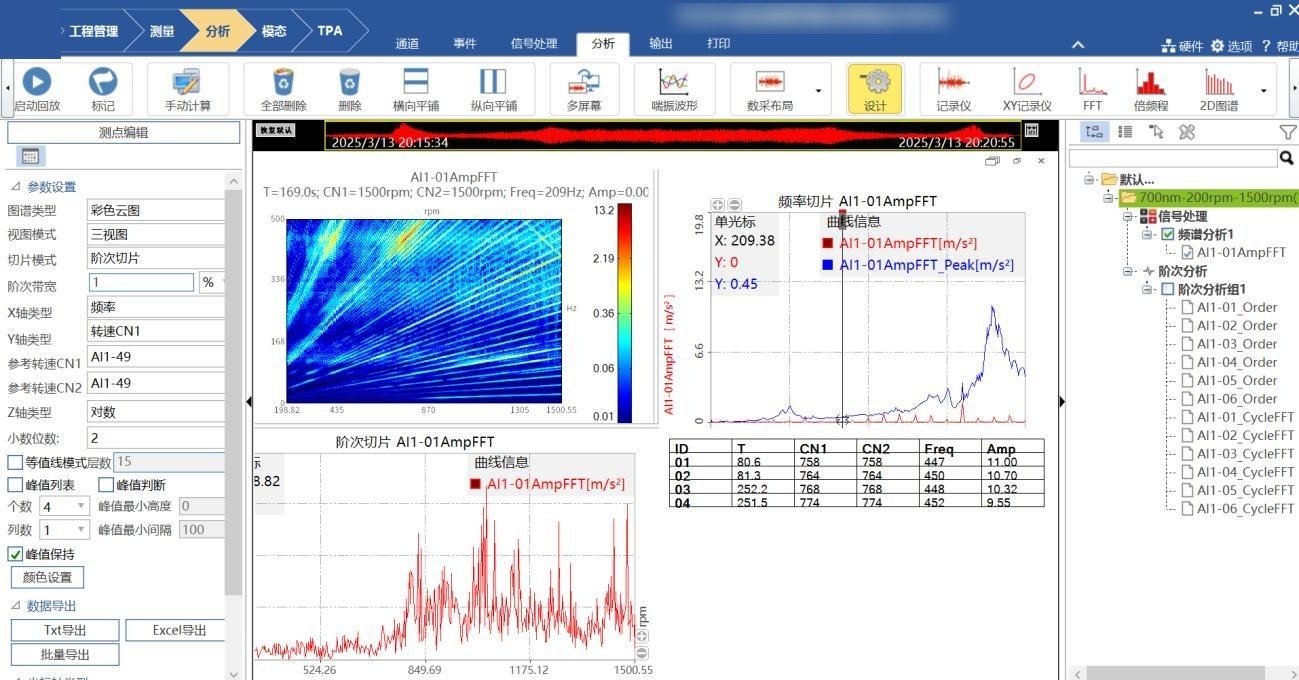Uncheck 频谱分析1 checkbox in tree
This screenshot has height=680, width=1299.
click(1168, 234)
